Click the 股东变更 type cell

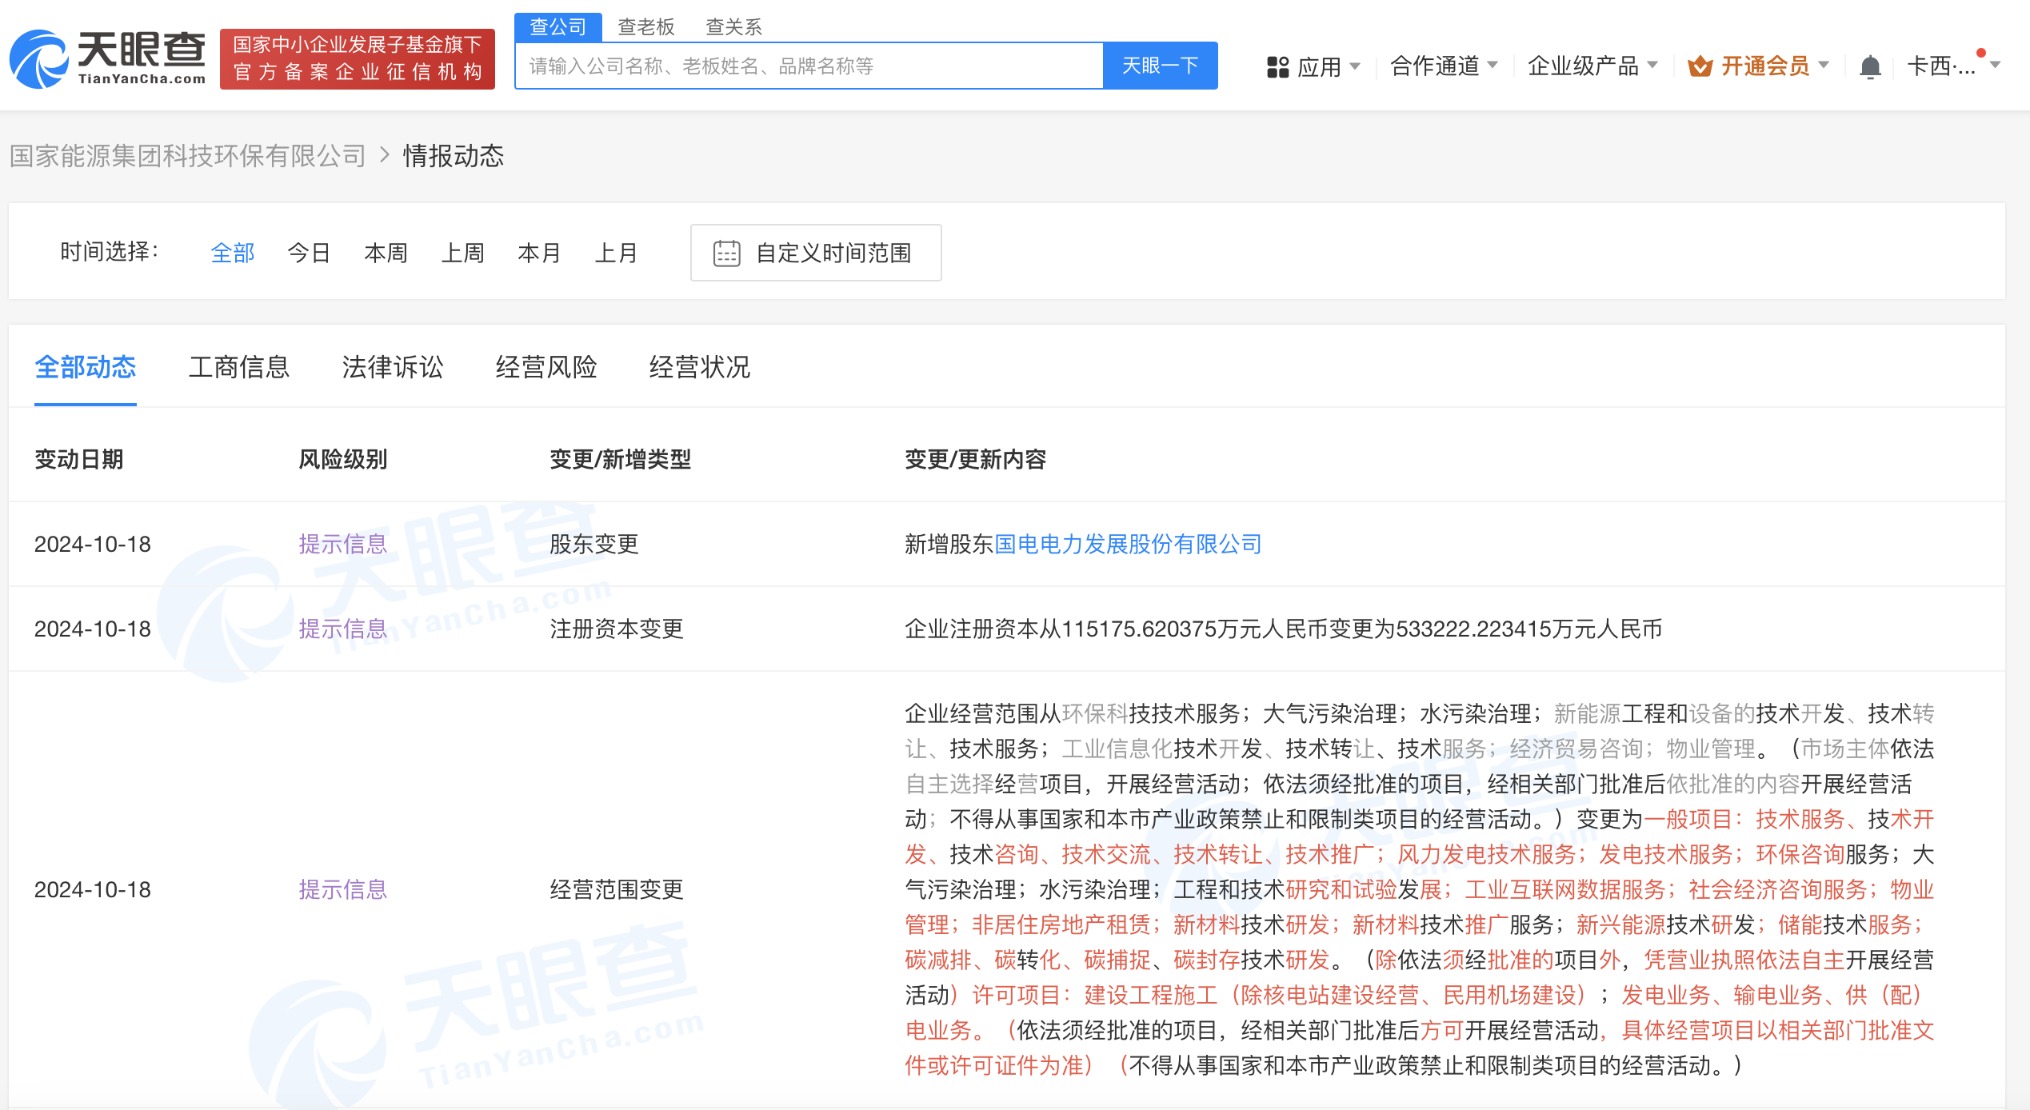tap(594, 544)
